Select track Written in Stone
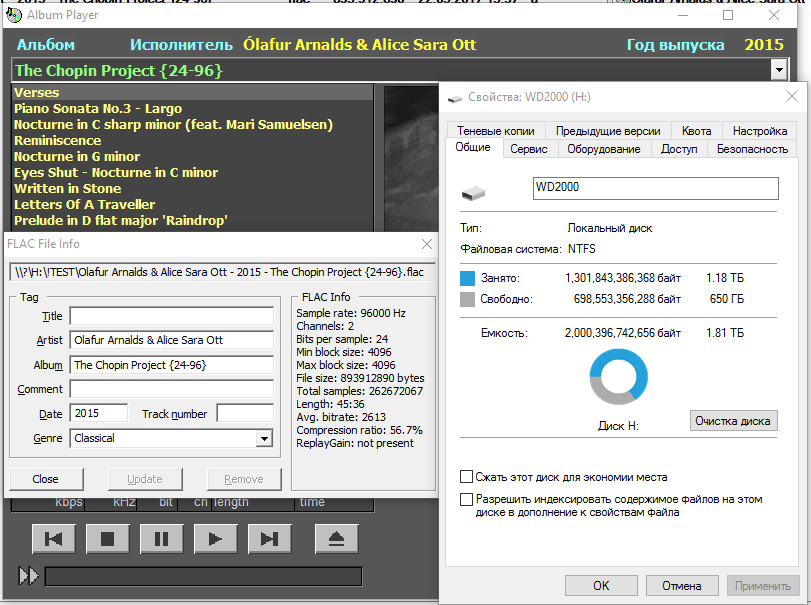The height and width of the screenshot is (605, 811). tap(68, 189)
